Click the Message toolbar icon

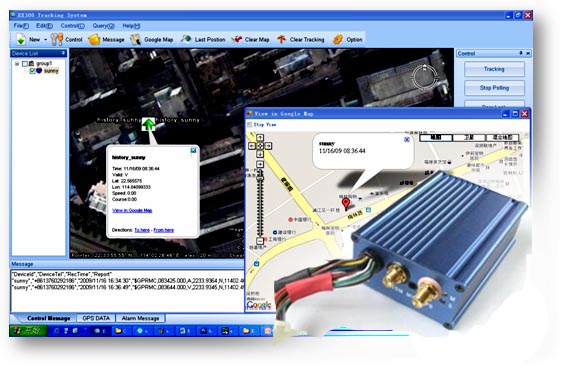point(94,39)
